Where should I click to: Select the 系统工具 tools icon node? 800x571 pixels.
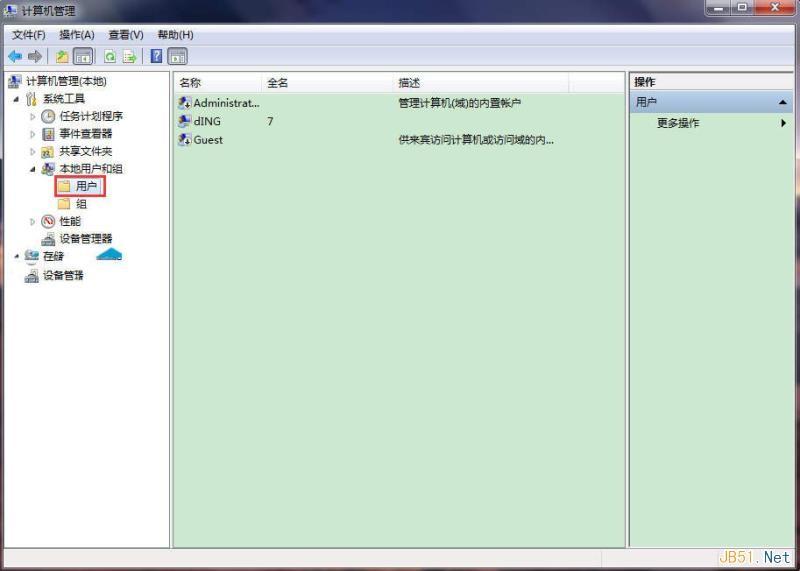tap(31, 98)
